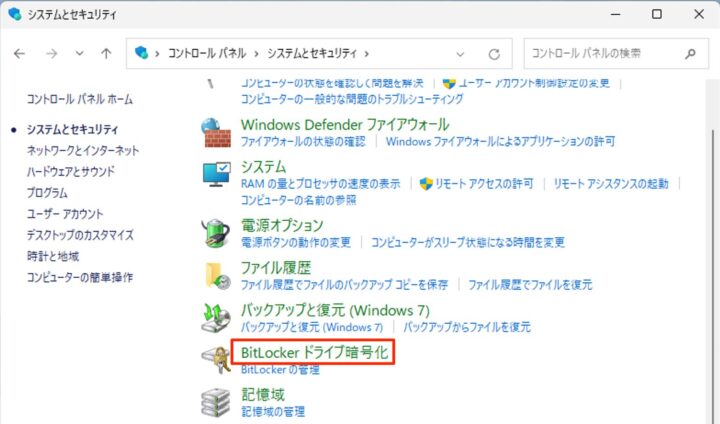The image size is (720, 424).
Task: Click the refresh button in address bar
Action: tap(494, 54)
